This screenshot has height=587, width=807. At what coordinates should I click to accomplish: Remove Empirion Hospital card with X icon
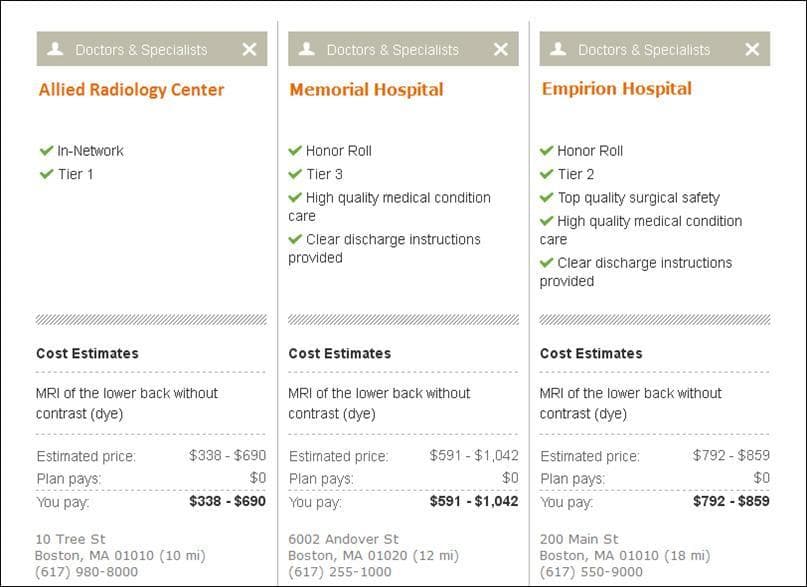[752, 49]
